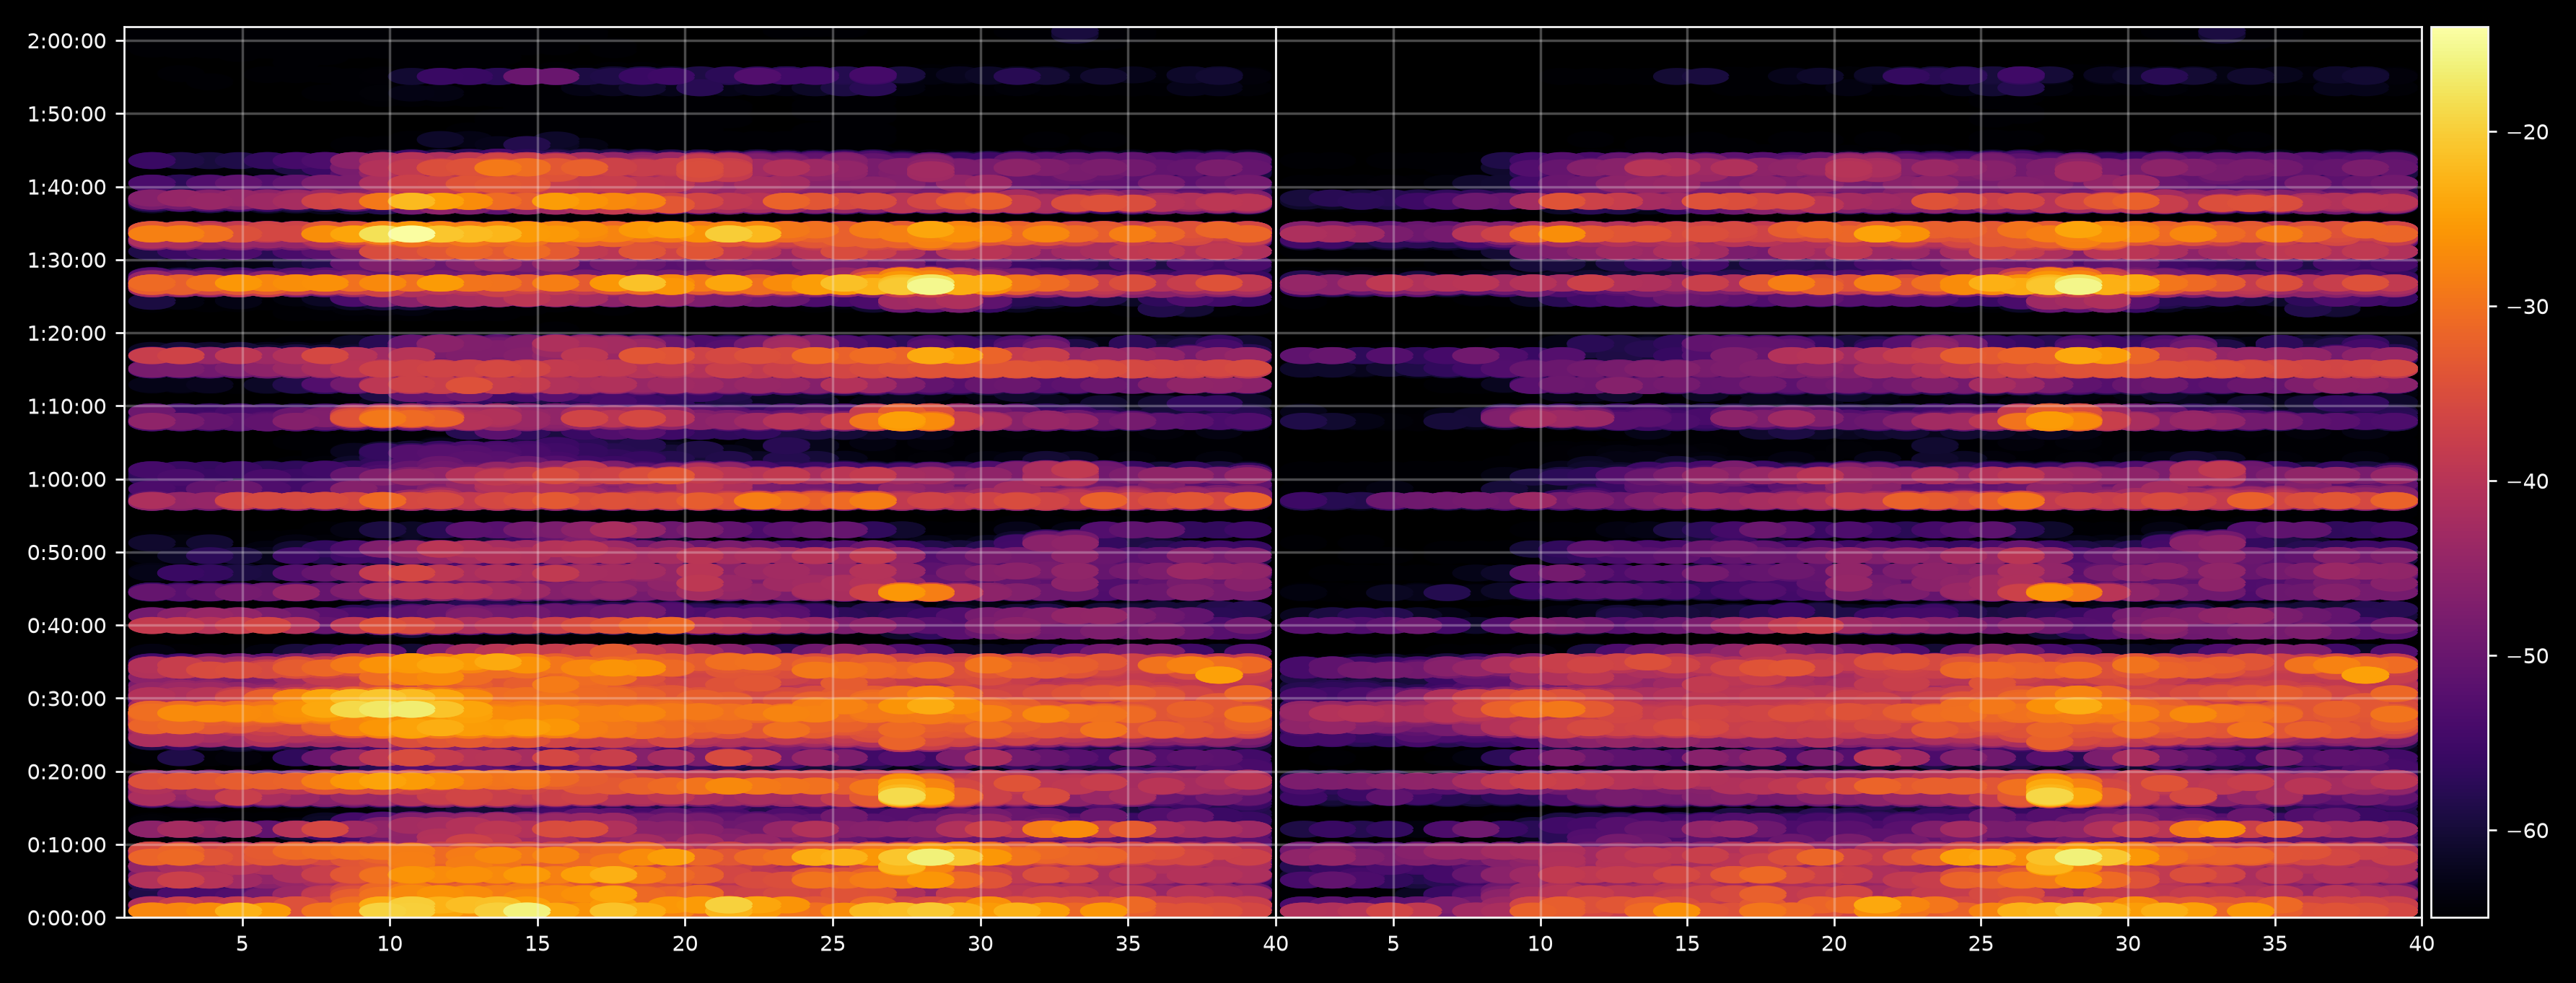Pick the 1:10:00 y-axis tick label
Viewport: 2576px width, 983px height.
tap(67, 406)
